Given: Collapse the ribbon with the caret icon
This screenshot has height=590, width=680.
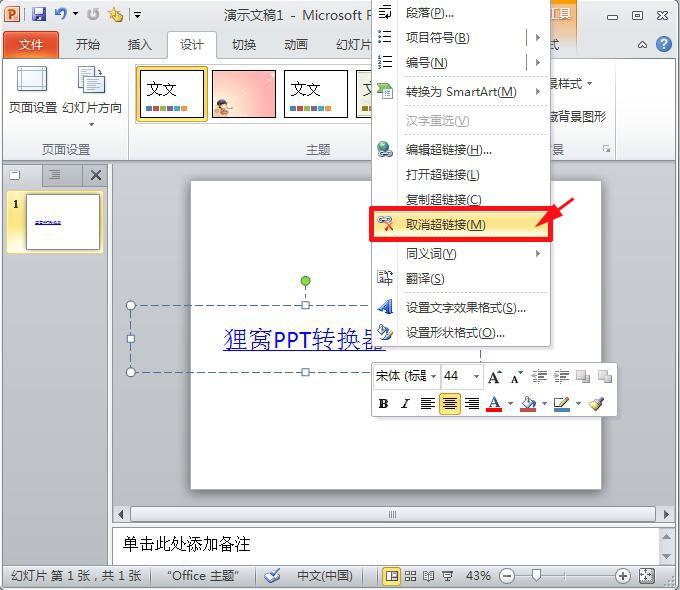Looking at the screenshot, I should click(x=642, y=44).
